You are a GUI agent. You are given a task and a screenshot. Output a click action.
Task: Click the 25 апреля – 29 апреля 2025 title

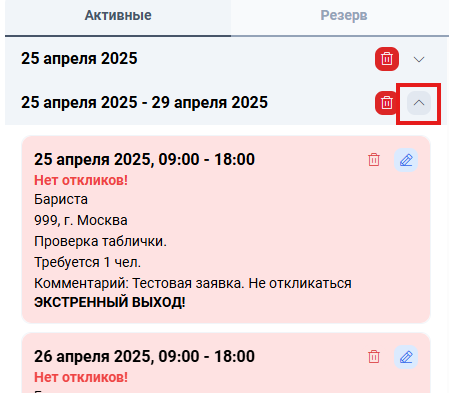pyautogui.click(x=144, y=102)
